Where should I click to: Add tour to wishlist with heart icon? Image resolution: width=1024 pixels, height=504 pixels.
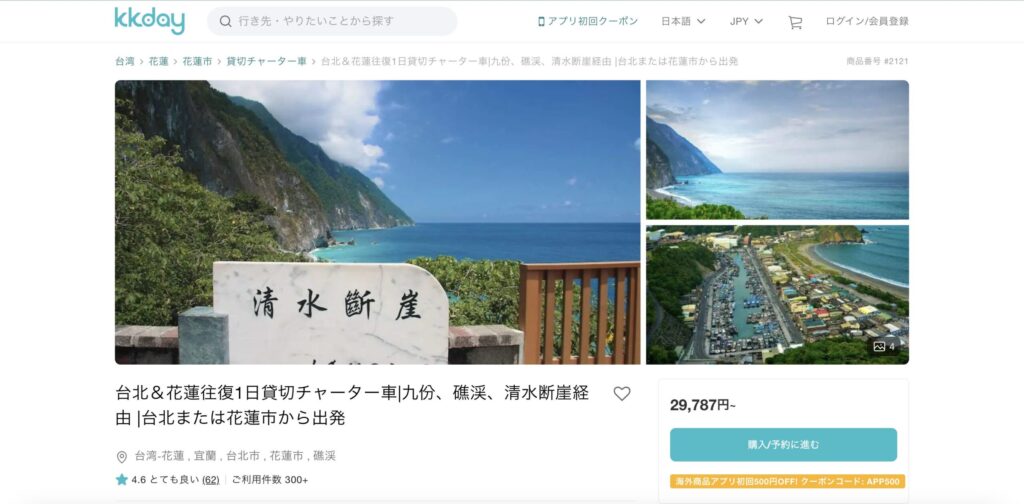622,394
